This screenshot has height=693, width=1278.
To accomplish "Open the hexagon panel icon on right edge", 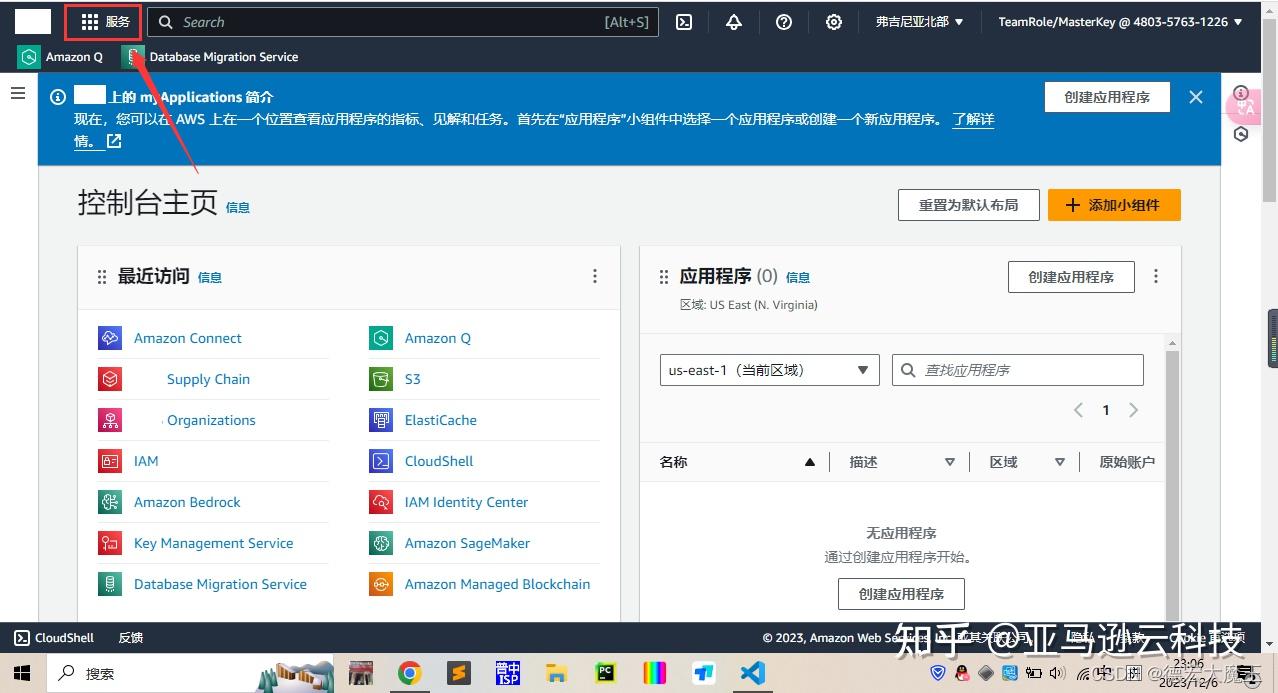I will point(1241,134).
